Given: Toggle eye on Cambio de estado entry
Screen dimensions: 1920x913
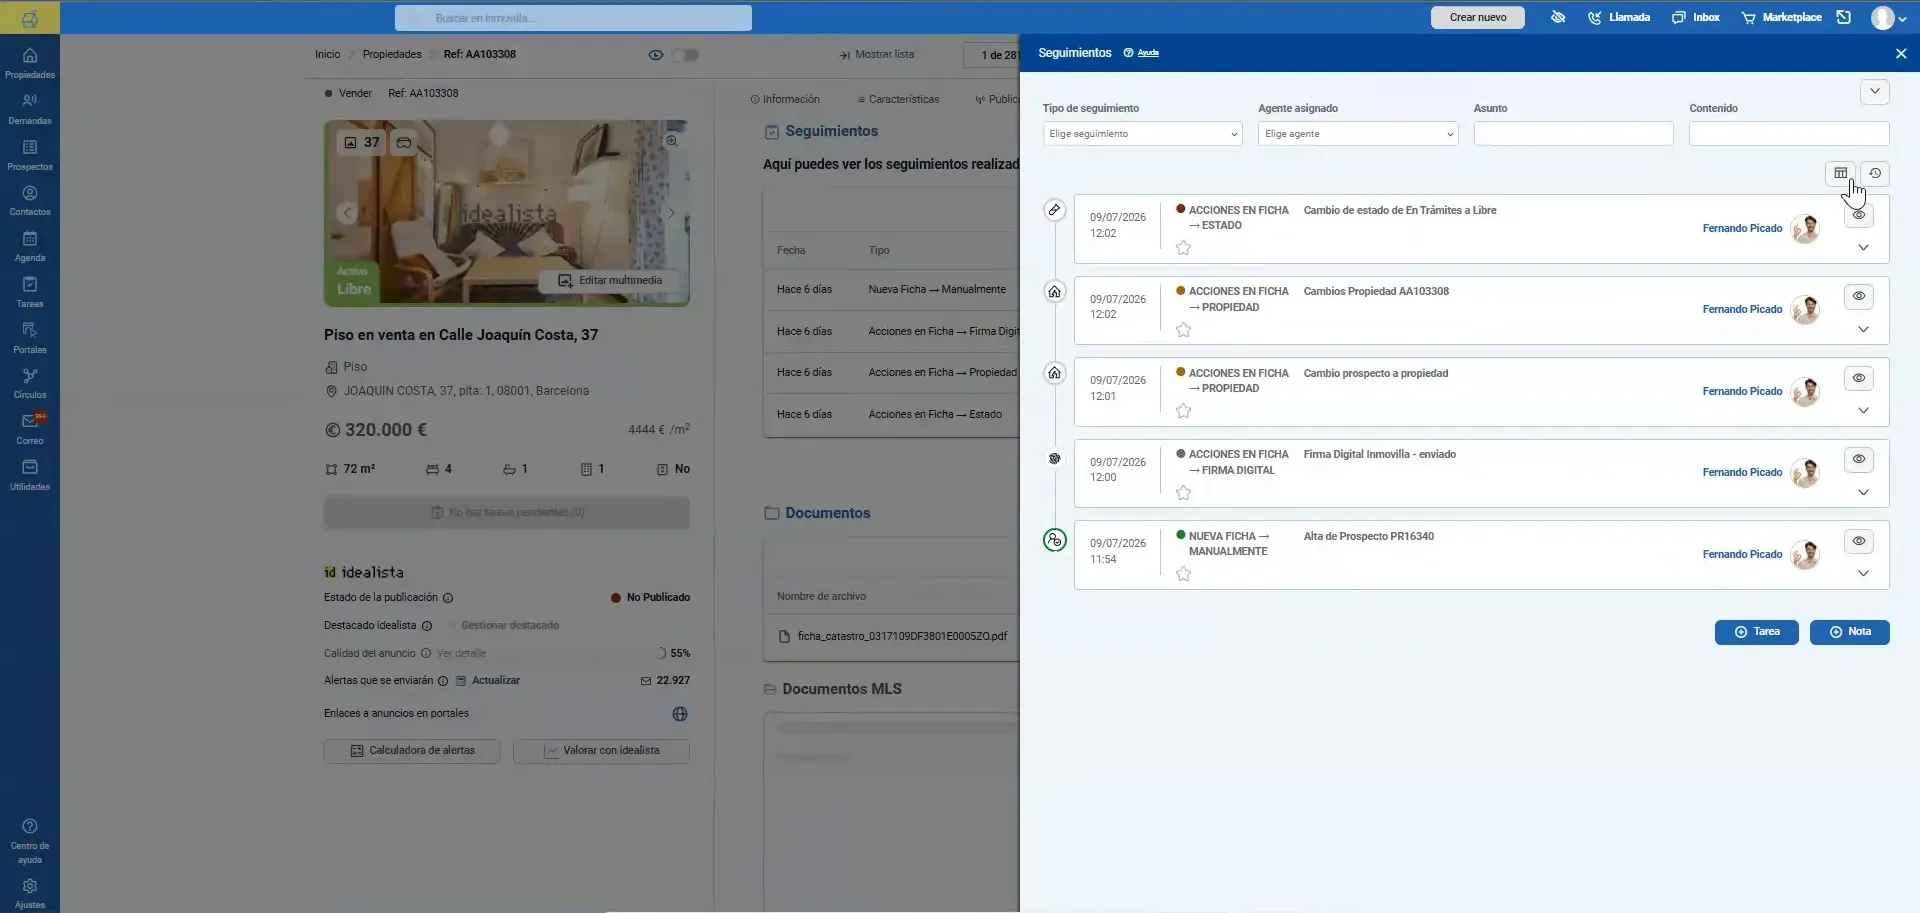Looking at the screenshot, I should [x=1858, y=215].
